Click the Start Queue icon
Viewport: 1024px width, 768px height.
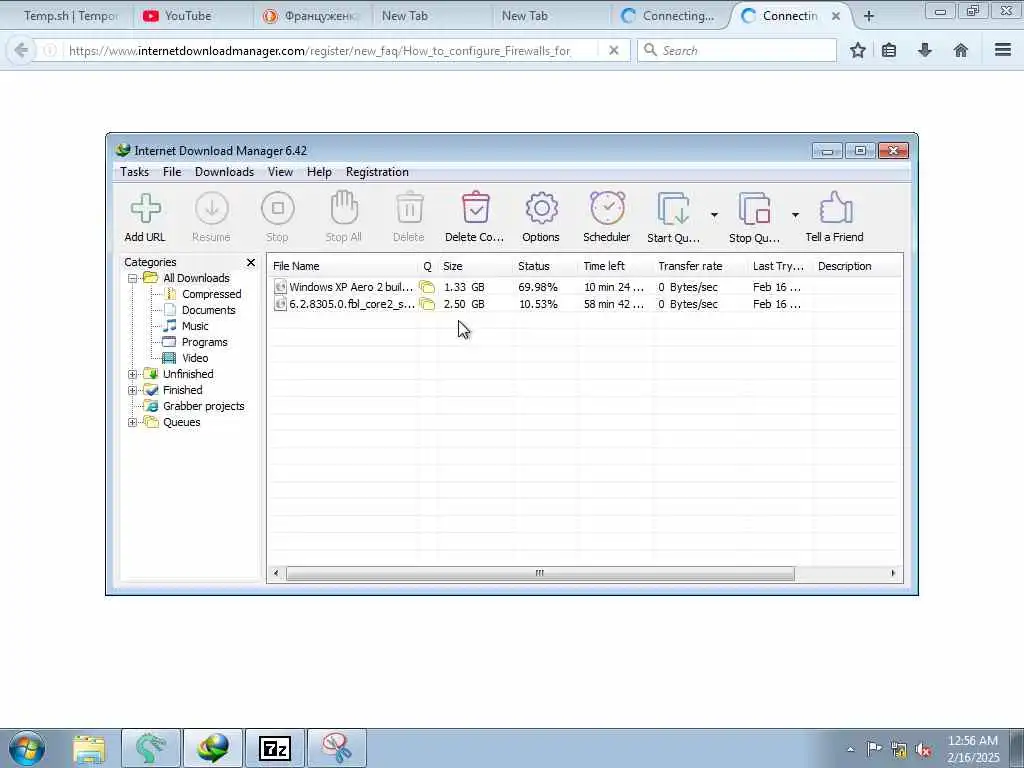click(674, 208)
